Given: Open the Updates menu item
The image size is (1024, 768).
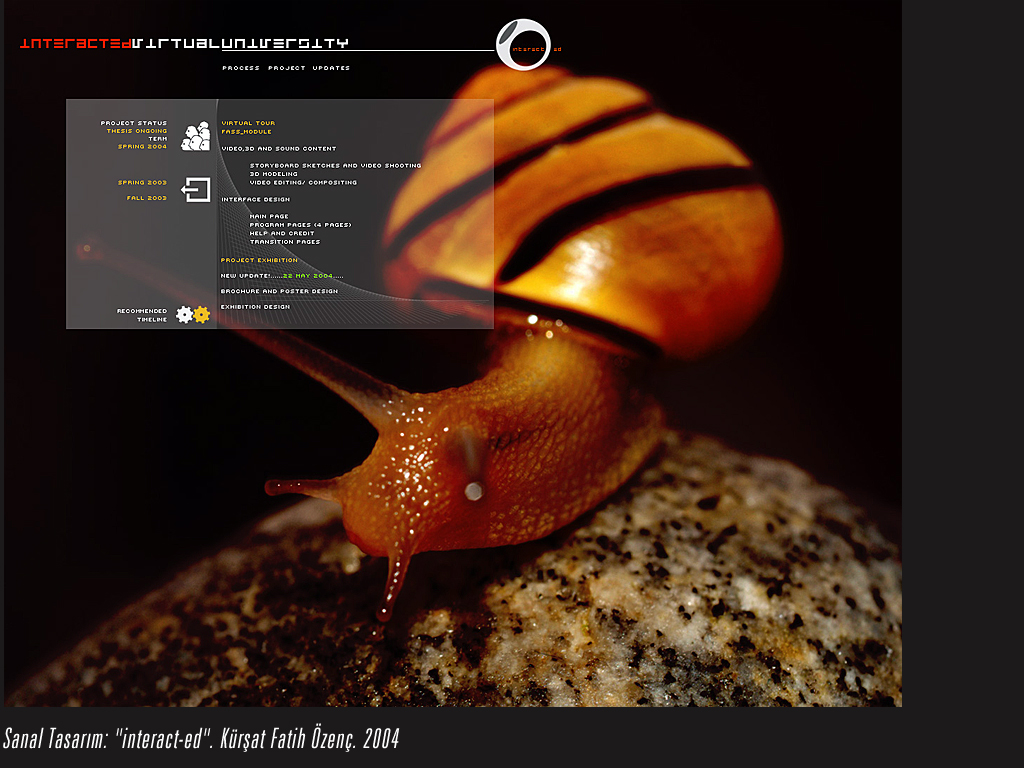Looking at the screenshot, I should (331, 68).
